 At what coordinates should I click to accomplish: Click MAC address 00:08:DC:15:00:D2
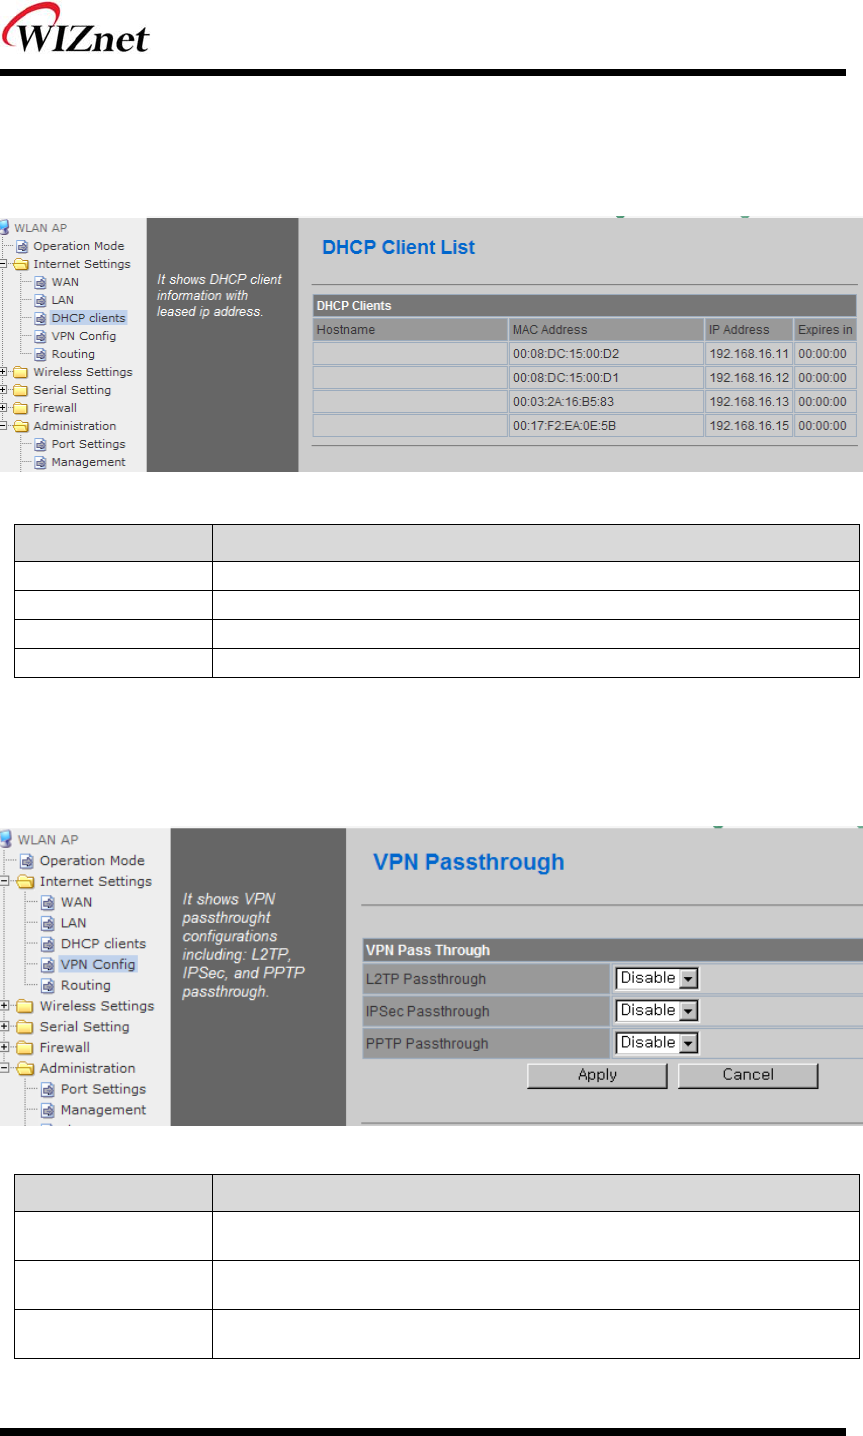click(566, 354)
